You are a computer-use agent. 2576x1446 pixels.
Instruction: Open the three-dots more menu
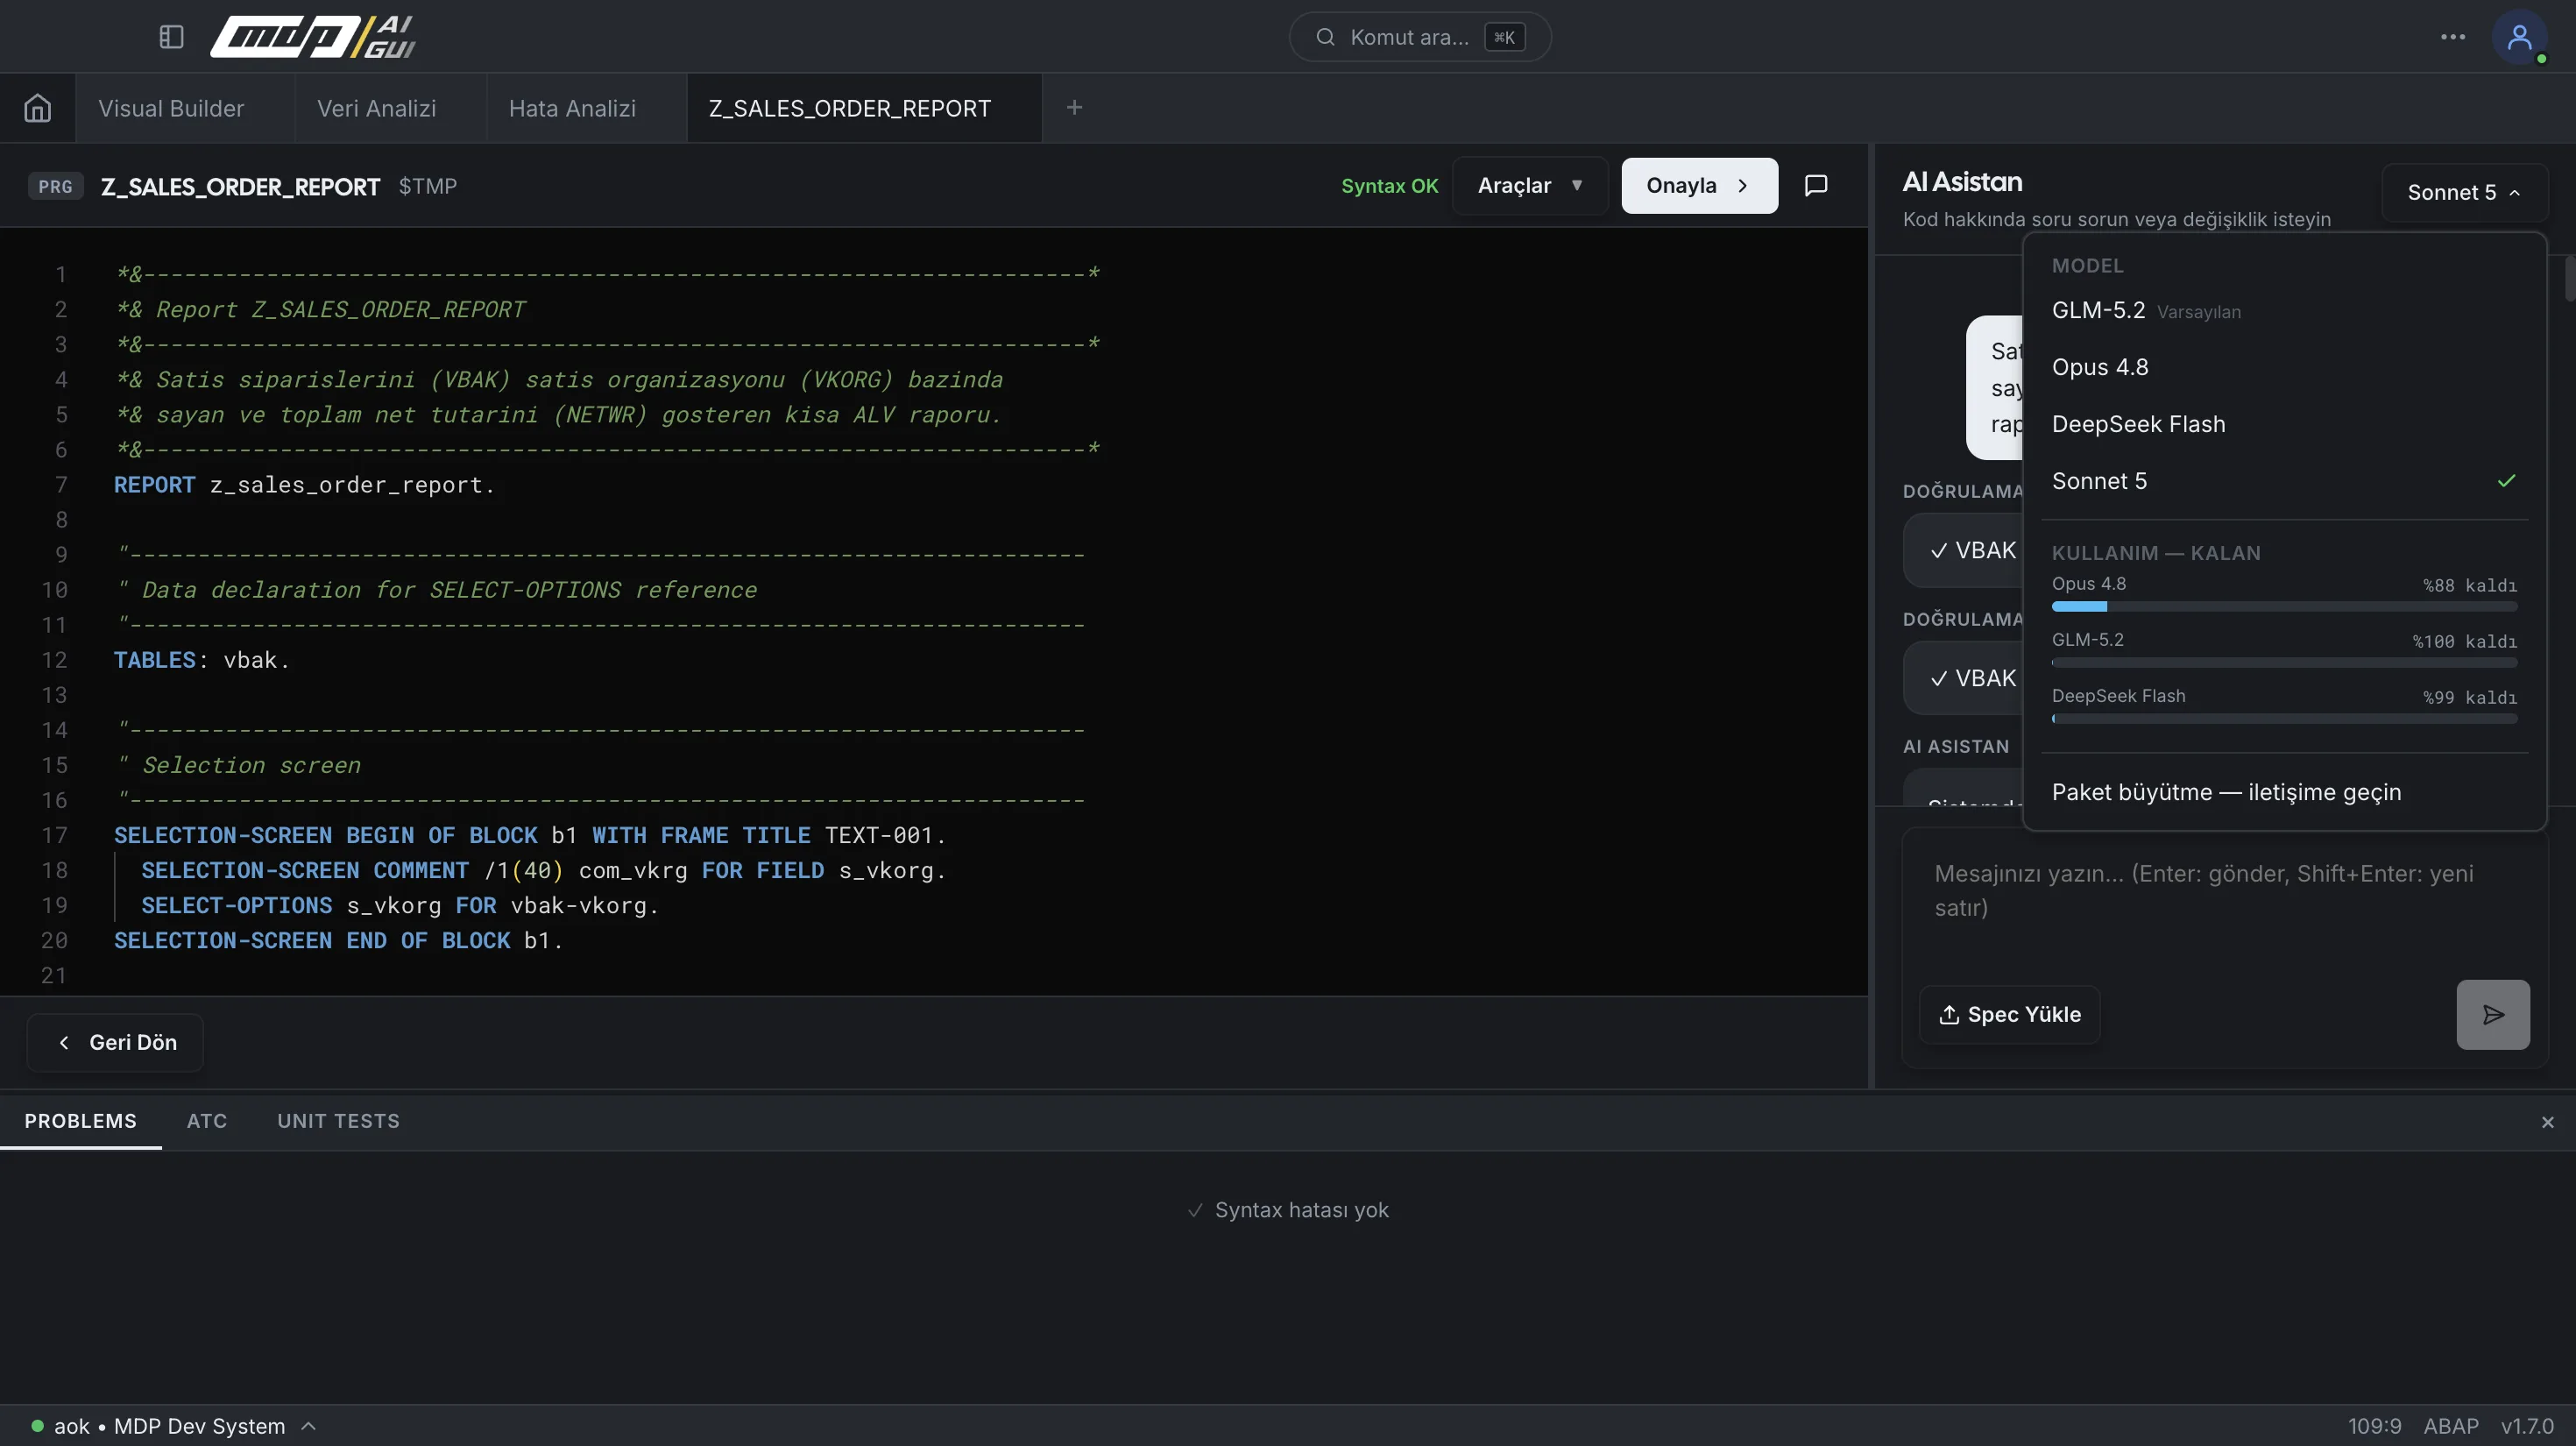tap(2453, 37)
